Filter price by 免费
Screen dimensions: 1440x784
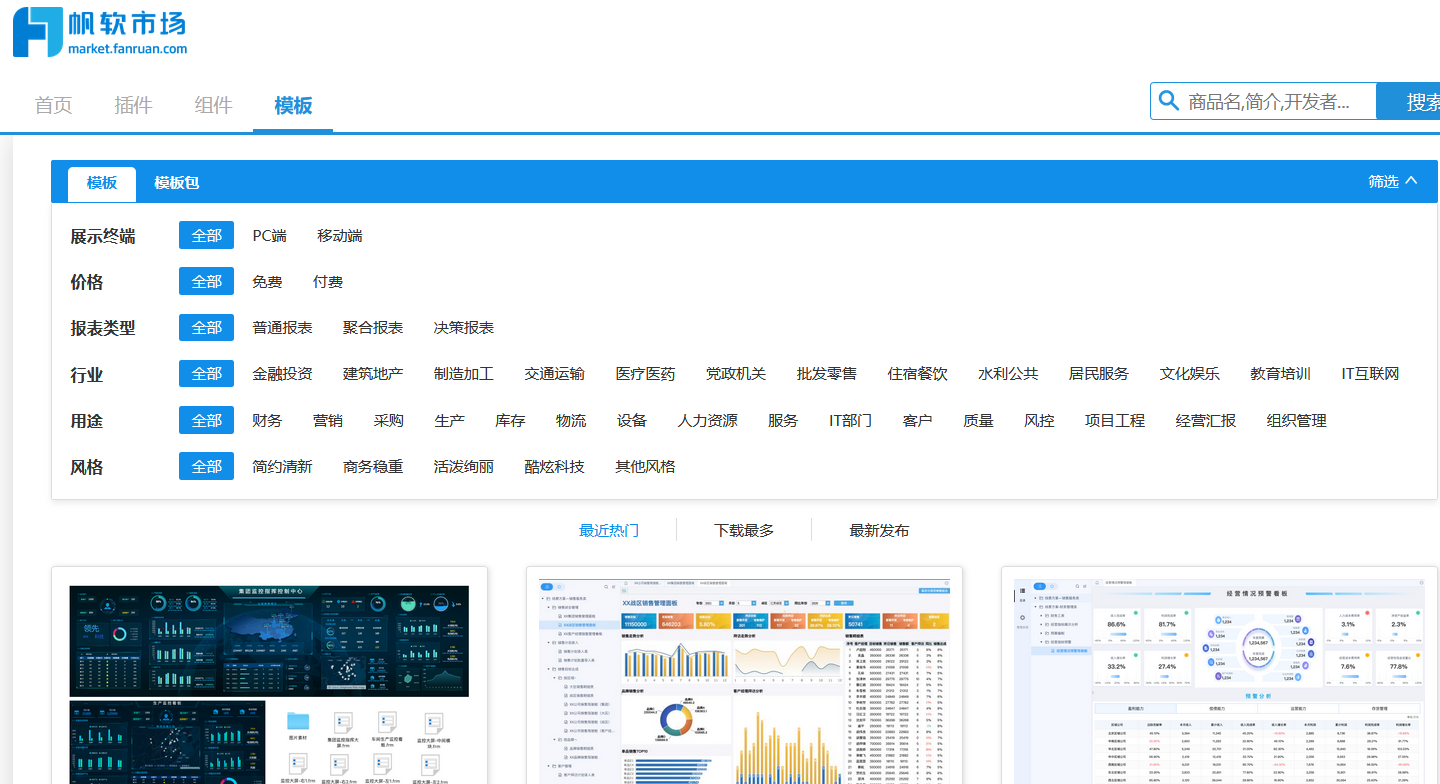tap(267, 282)
